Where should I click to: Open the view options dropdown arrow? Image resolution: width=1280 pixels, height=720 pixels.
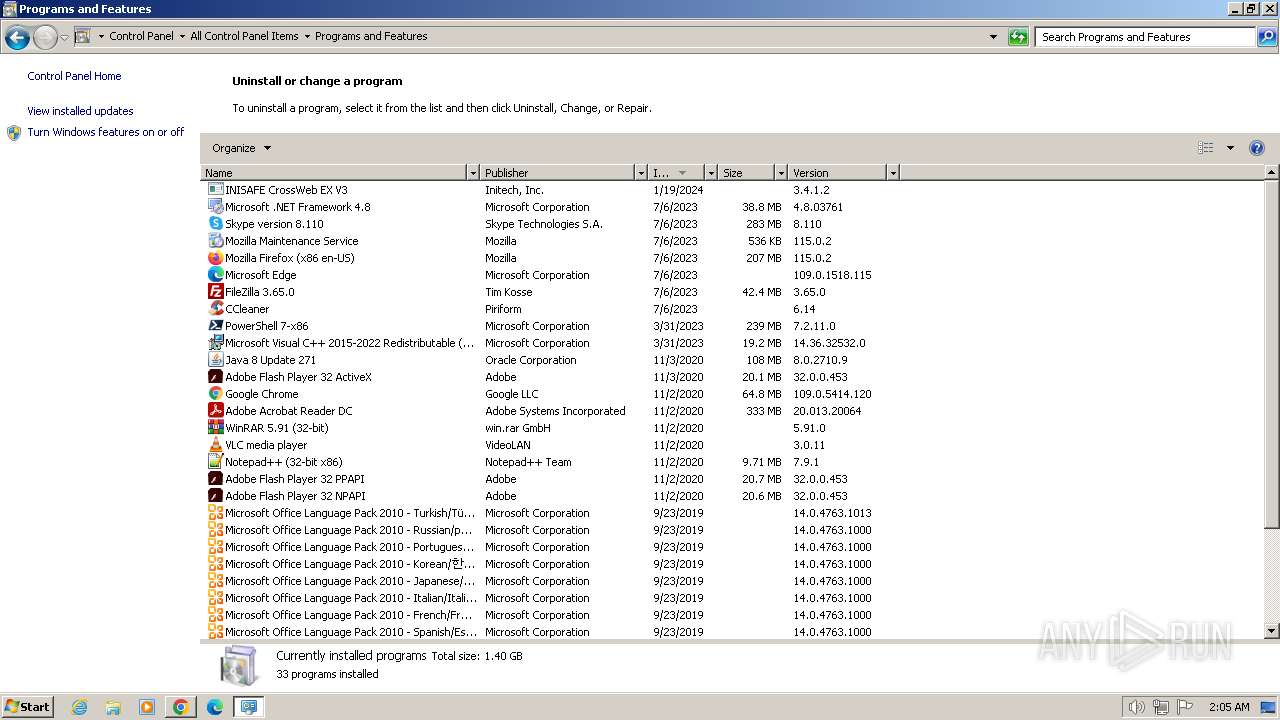1230,148
